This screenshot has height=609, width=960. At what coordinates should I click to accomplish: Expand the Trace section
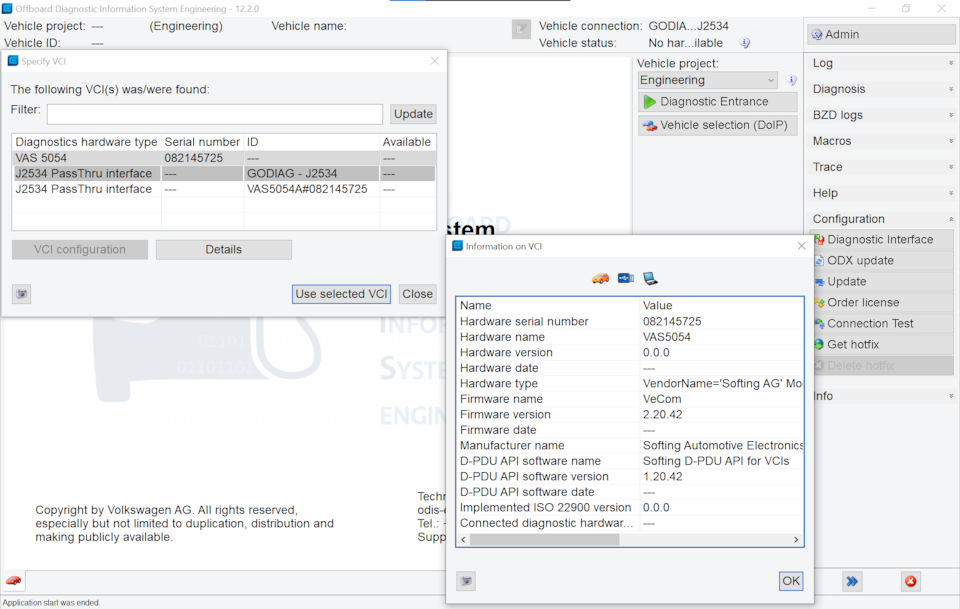(881, 167)
